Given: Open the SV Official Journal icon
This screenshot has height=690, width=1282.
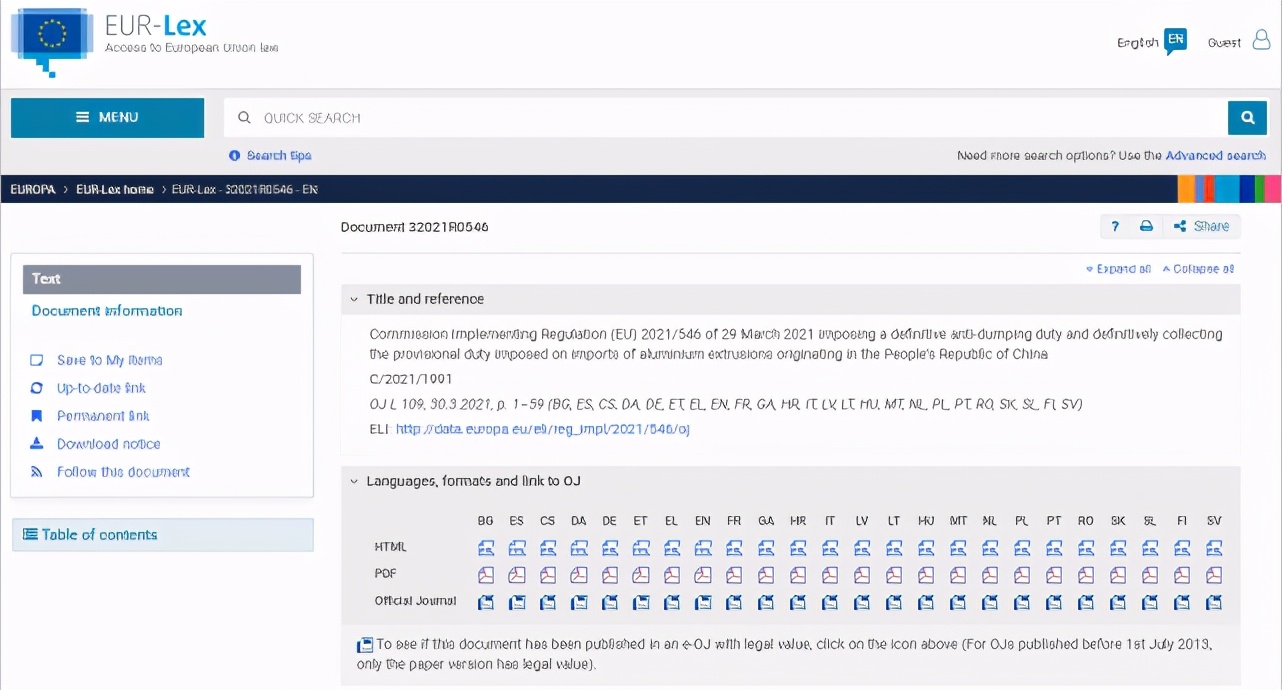Looking at the screenshot, I should click(1214, 602).
